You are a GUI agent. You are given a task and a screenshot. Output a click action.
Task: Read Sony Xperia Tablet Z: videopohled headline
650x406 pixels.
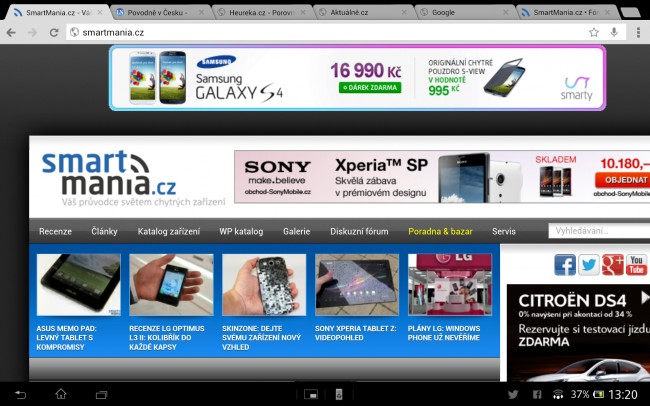click(356, 333)
